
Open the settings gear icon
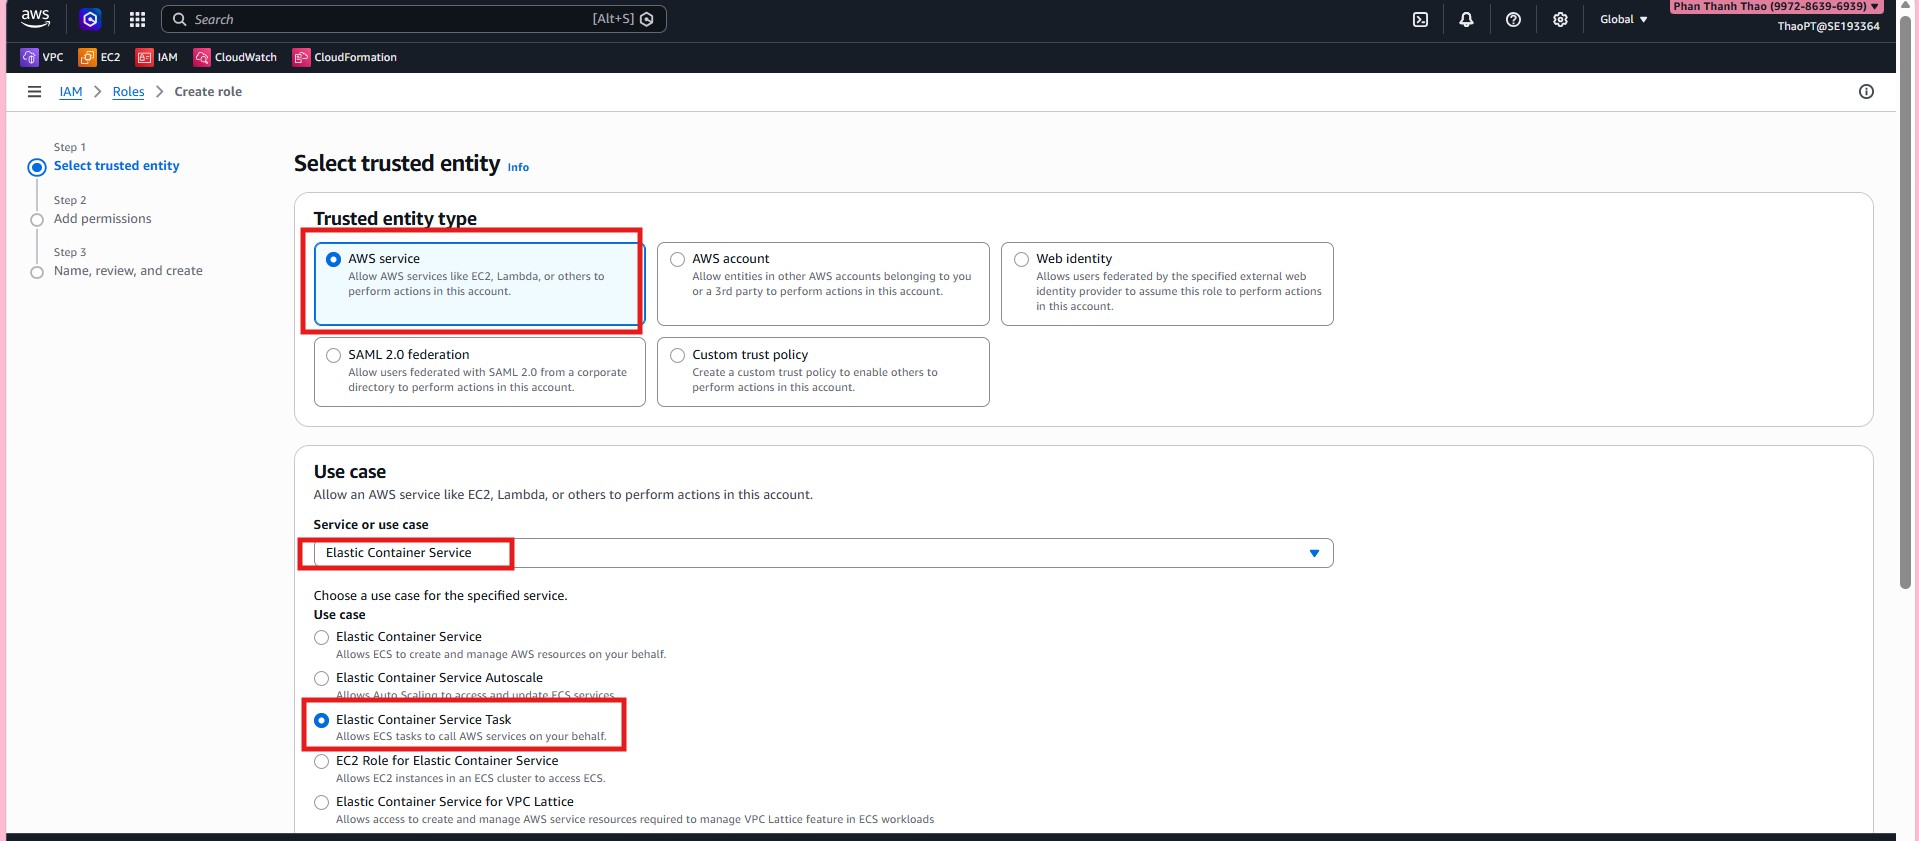(x=1560, y=20)
